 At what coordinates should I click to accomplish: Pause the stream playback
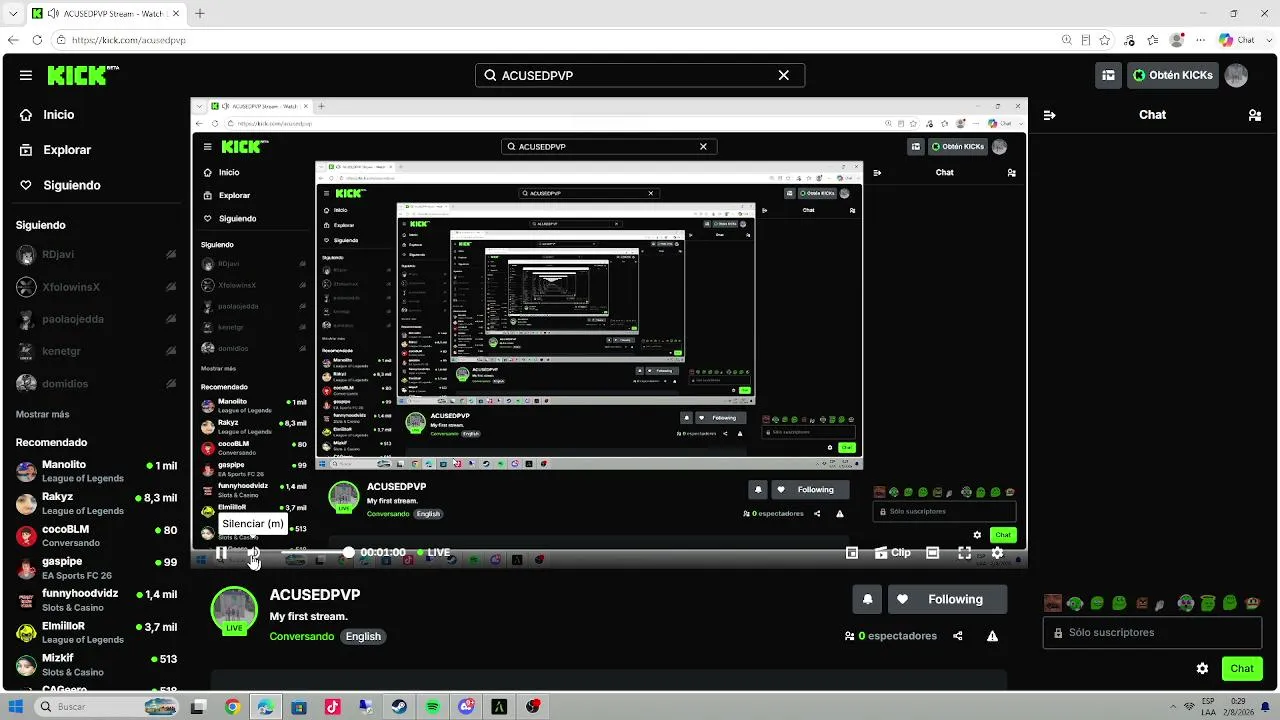pos(221,552)
